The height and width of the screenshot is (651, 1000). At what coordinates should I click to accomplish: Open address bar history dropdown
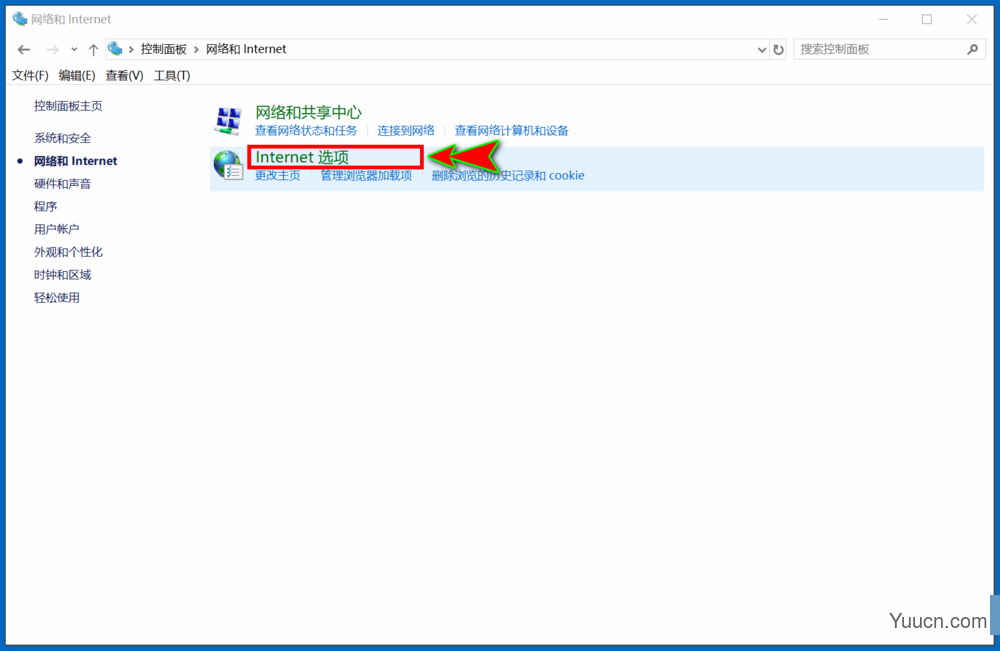click(761, 50)
